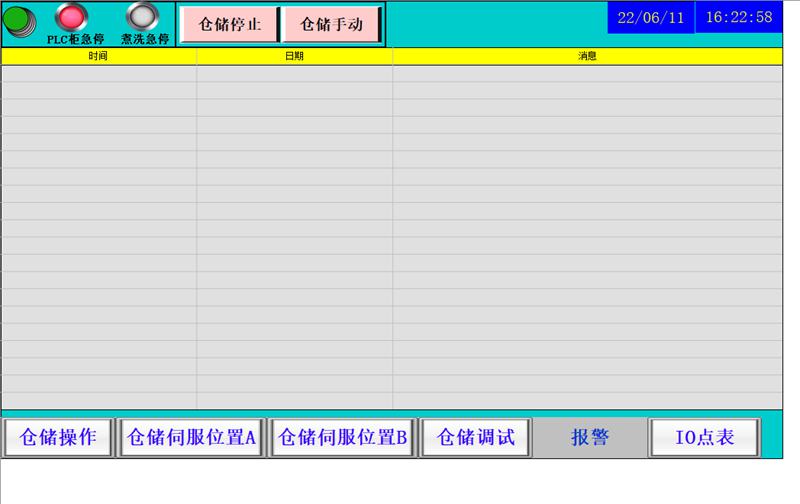Image resolution: width=800 pixels, height=504 pixels.
Task: Switch to 仓储伺服位置B page
Action: pos(343,438)
